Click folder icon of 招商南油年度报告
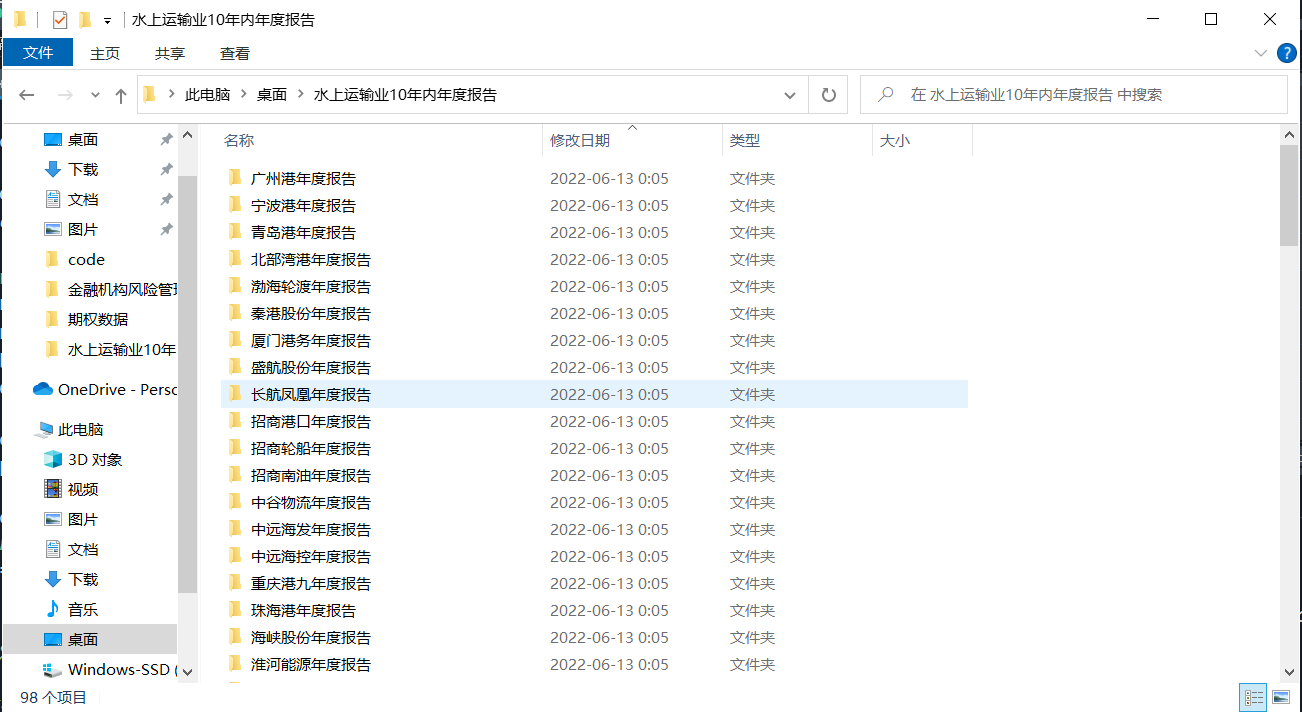Viewport: 1302px width, 712px height. (235, 475)
